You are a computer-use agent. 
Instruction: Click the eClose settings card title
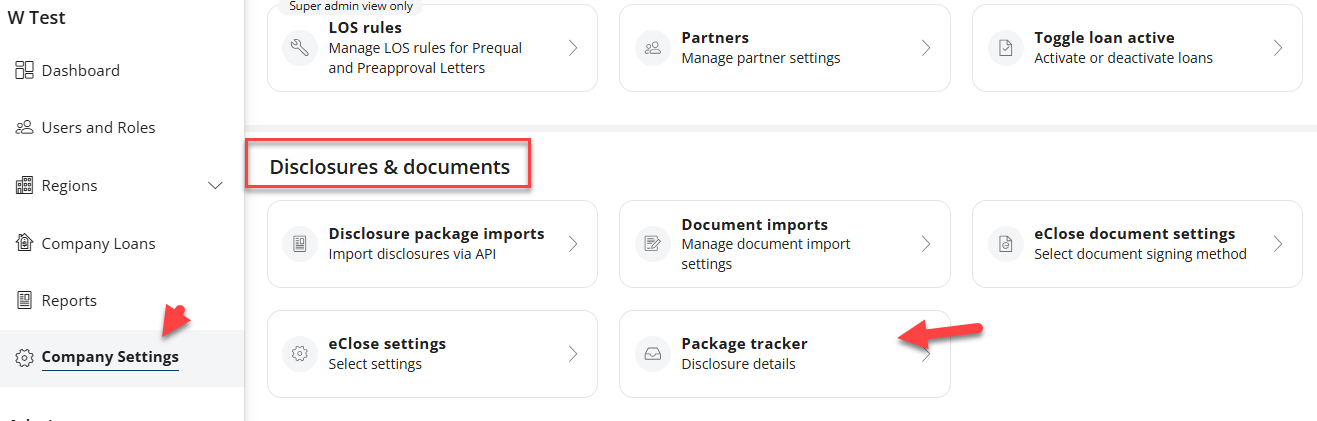[x=387, y=344]
